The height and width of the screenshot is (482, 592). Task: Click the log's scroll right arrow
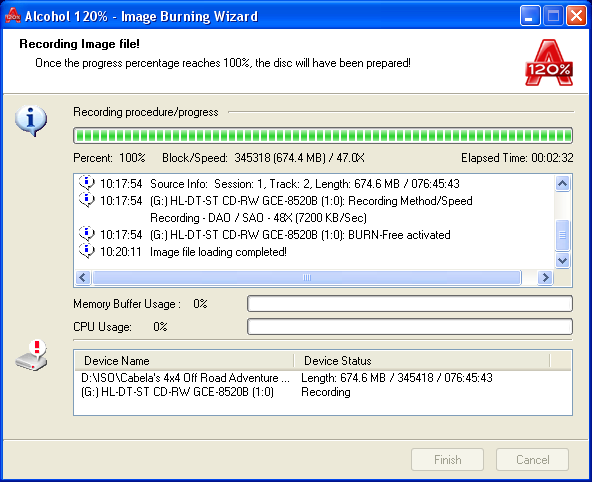click(x=545, y=277)
